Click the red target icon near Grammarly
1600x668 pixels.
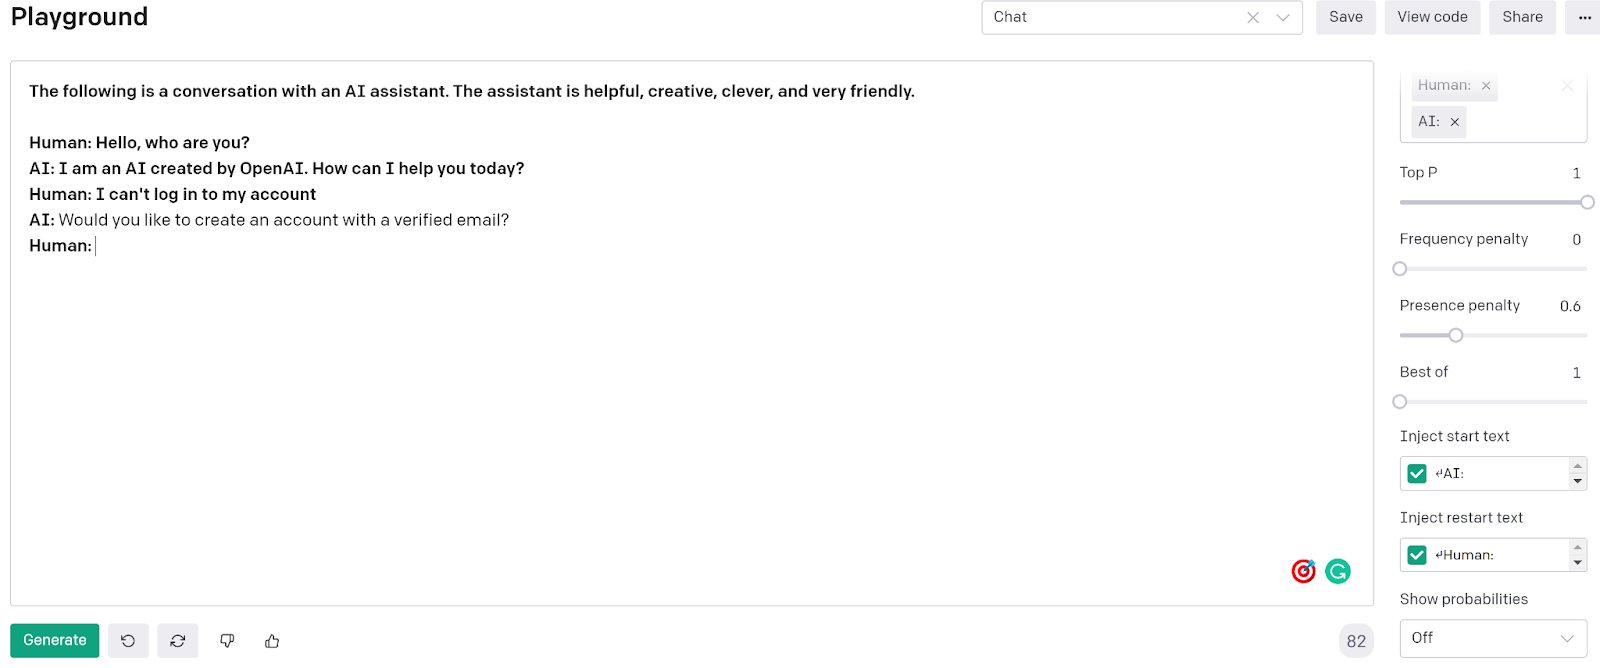[1302, 571]
